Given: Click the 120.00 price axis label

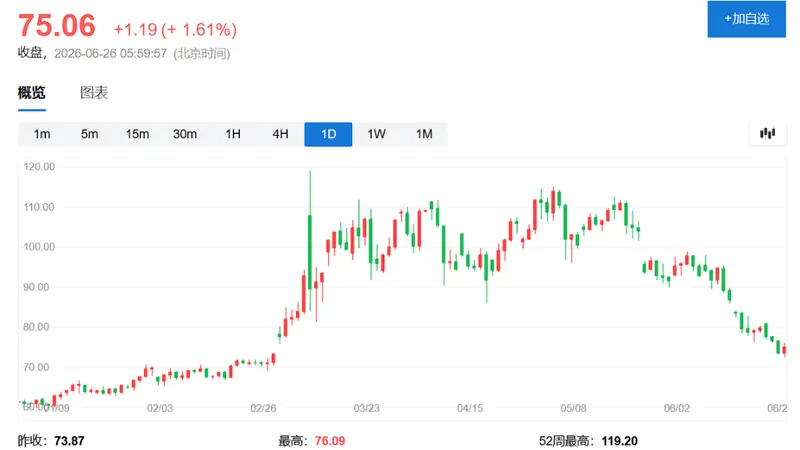Looking at the screenshot, I should [39, 167].
